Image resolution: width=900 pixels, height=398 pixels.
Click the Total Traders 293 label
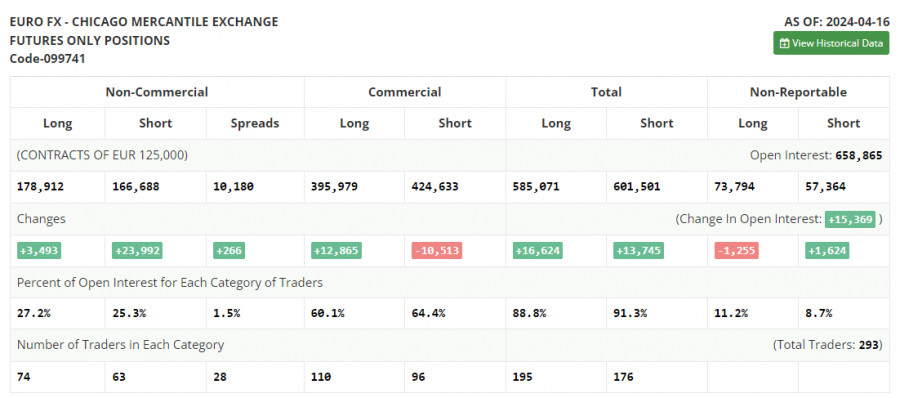(x=828, y=345)
